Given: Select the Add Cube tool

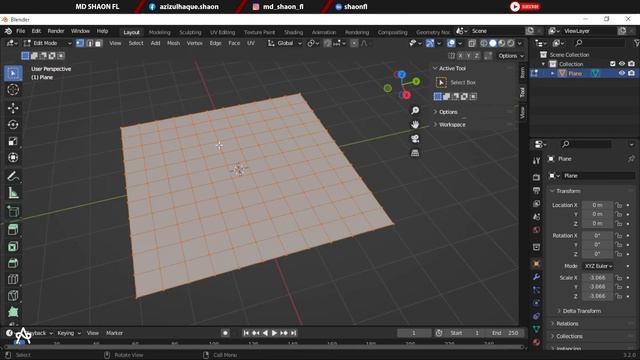Looking at the screenshot, I should (13, 211).
